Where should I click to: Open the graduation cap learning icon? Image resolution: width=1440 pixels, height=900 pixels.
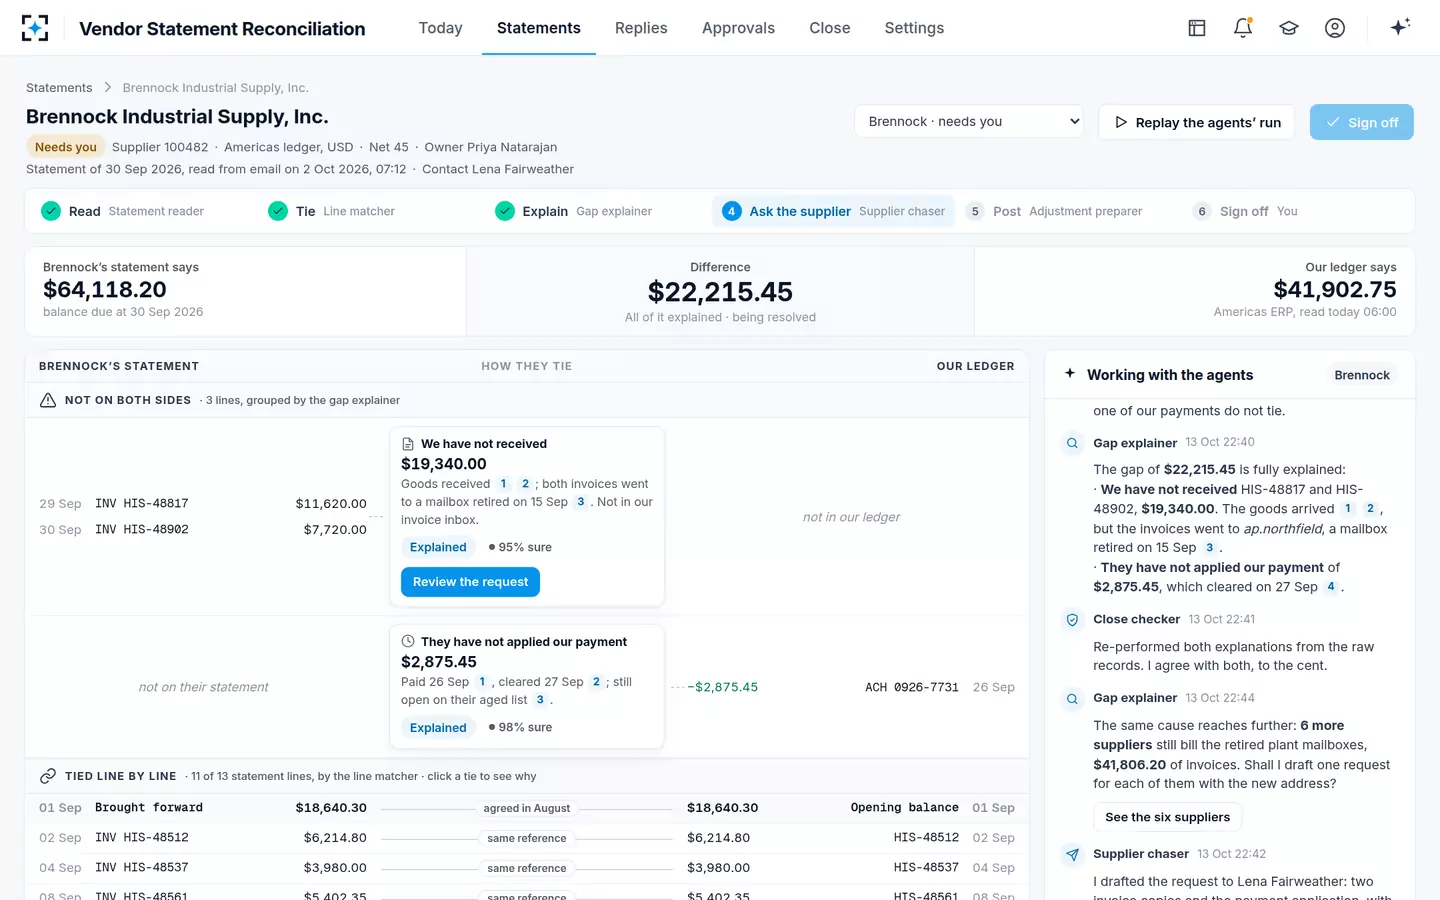(1289, 28)
